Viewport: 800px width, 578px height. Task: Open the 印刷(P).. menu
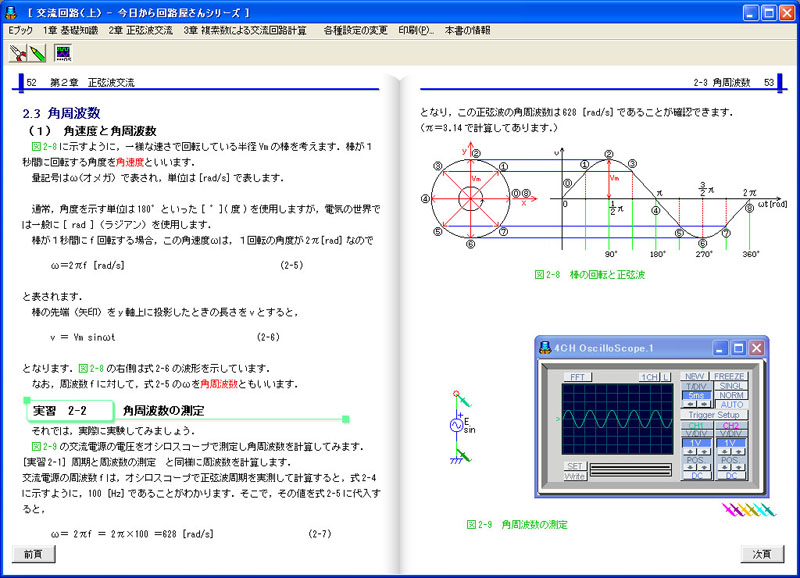pyautogui.click(x=416, y=31)
